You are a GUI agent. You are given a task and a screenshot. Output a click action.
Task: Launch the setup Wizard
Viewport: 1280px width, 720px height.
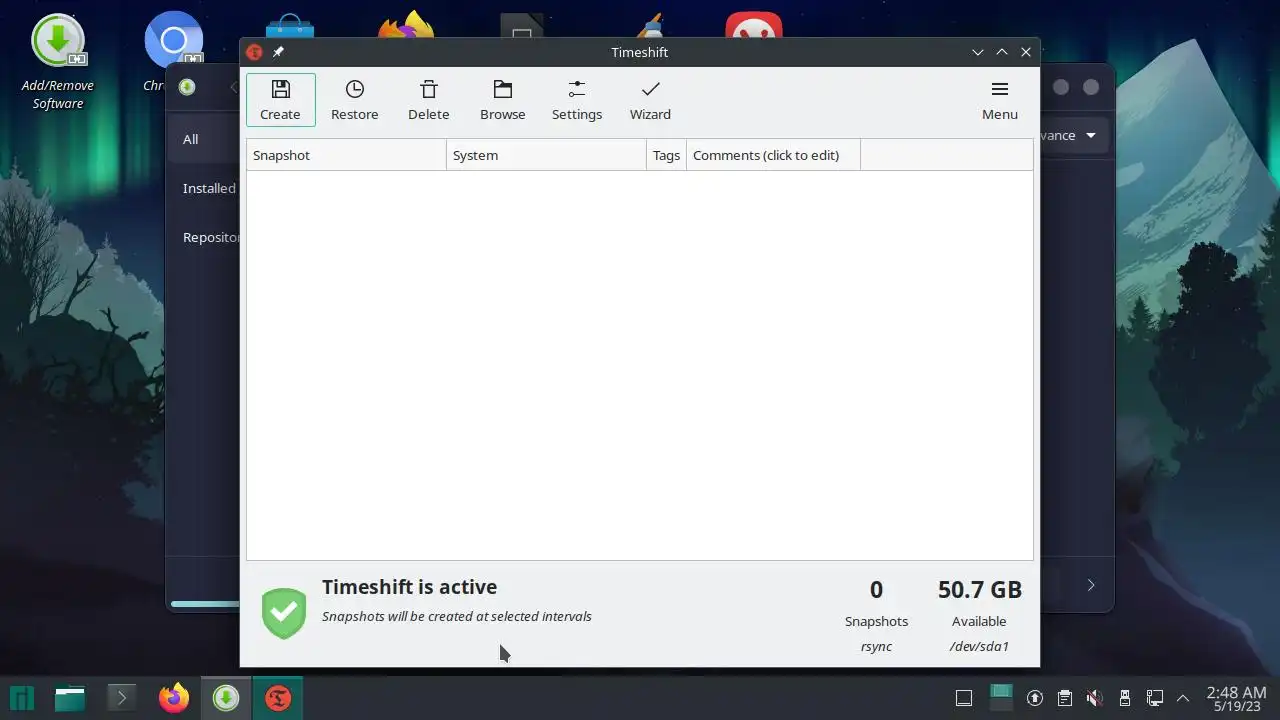click(650, 100)
